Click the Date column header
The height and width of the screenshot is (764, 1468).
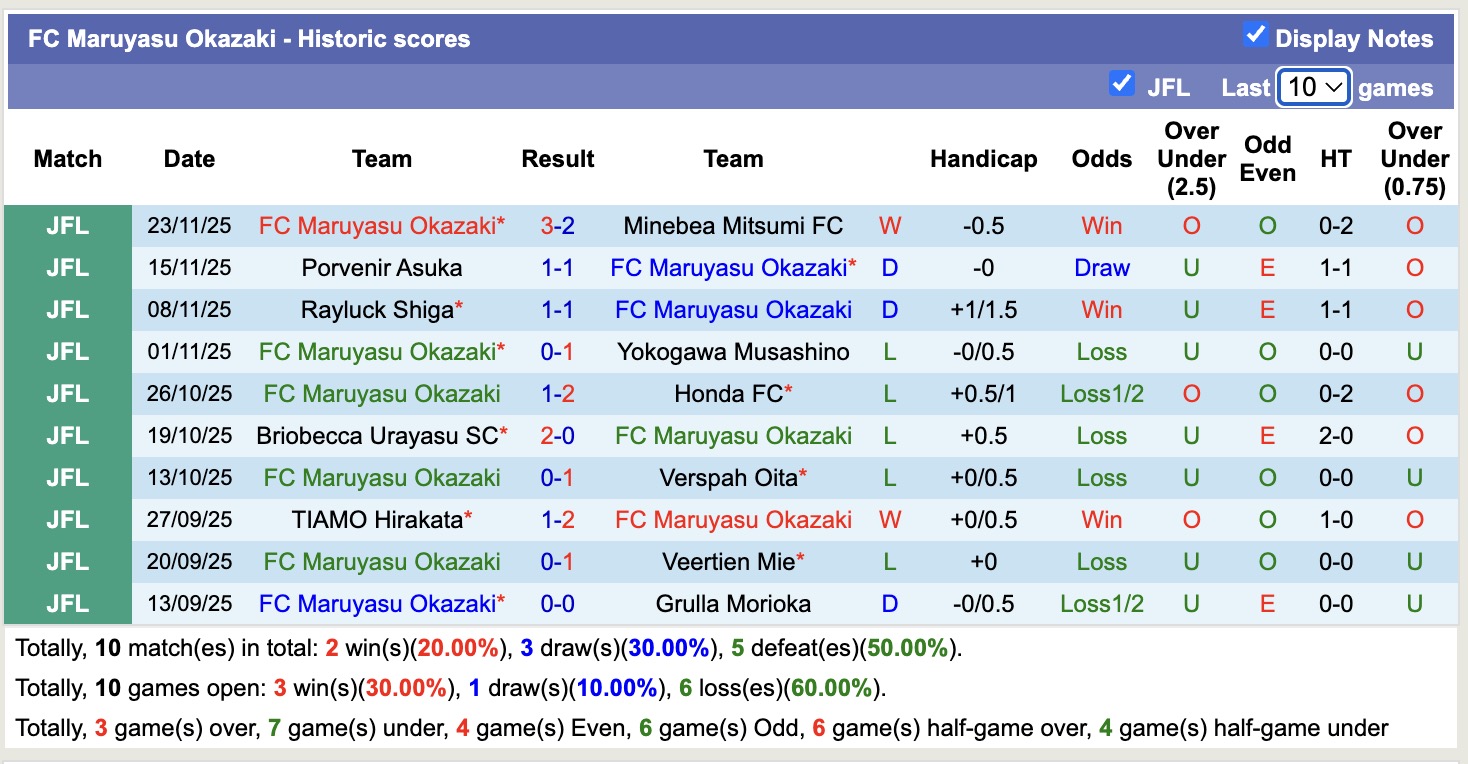pos(189,159)
